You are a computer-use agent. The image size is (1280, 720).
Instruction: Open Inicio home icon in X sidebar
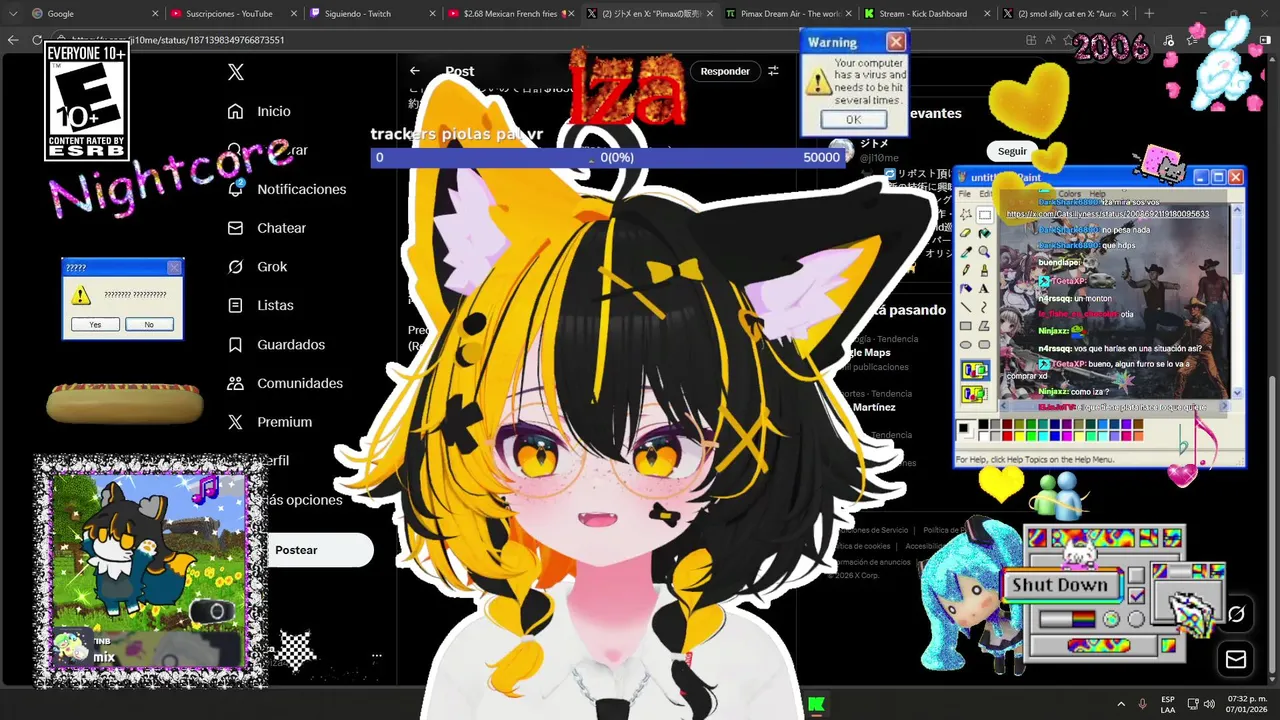point(235,111)
